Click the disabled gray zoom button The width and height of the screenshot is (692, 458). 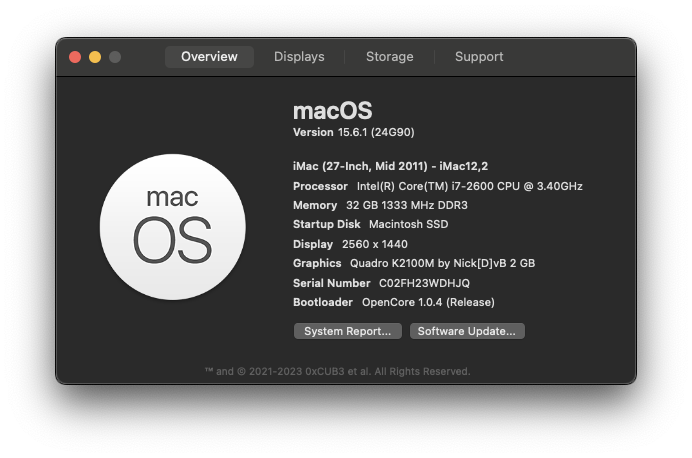click(115, 57)
